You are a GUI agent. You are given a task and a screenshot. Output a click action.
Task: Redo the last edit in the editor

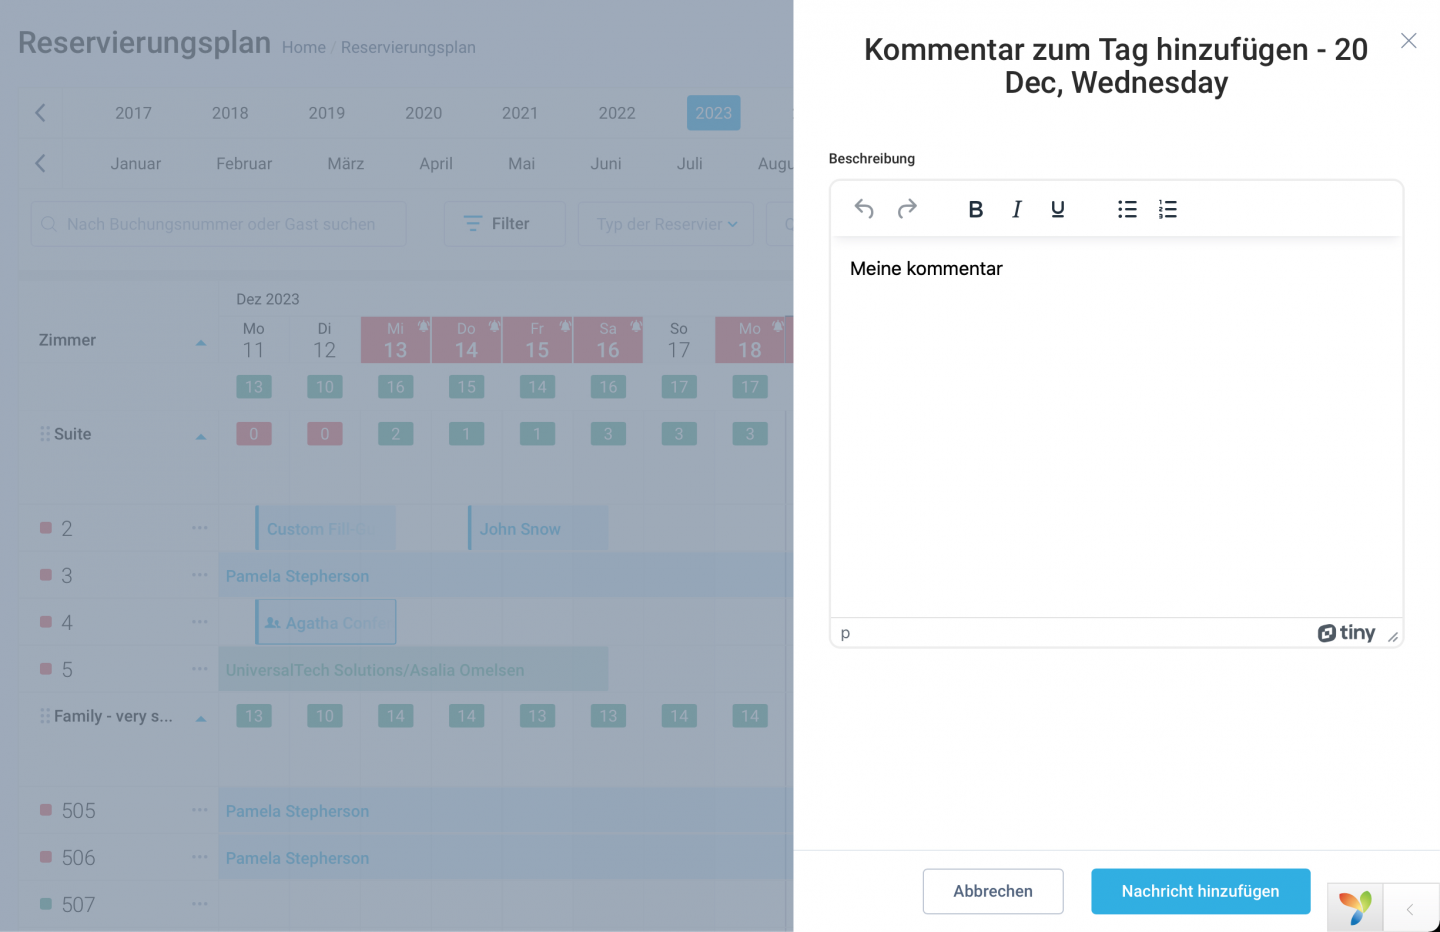(x=907, y=209)
